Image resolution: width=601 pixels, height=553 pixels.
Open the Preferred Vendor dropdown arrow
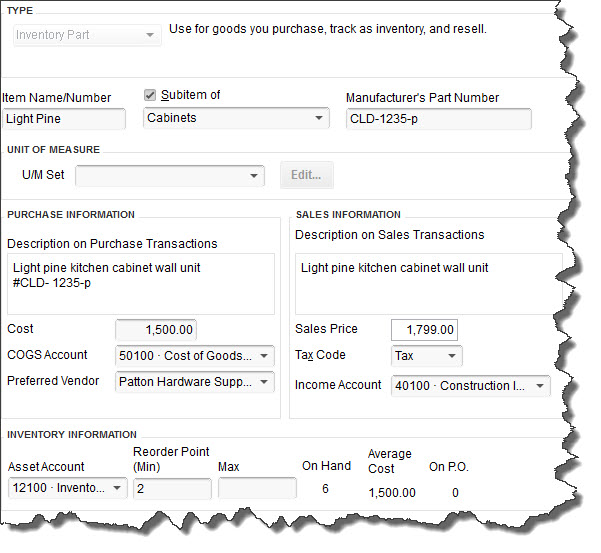(264, 382)
